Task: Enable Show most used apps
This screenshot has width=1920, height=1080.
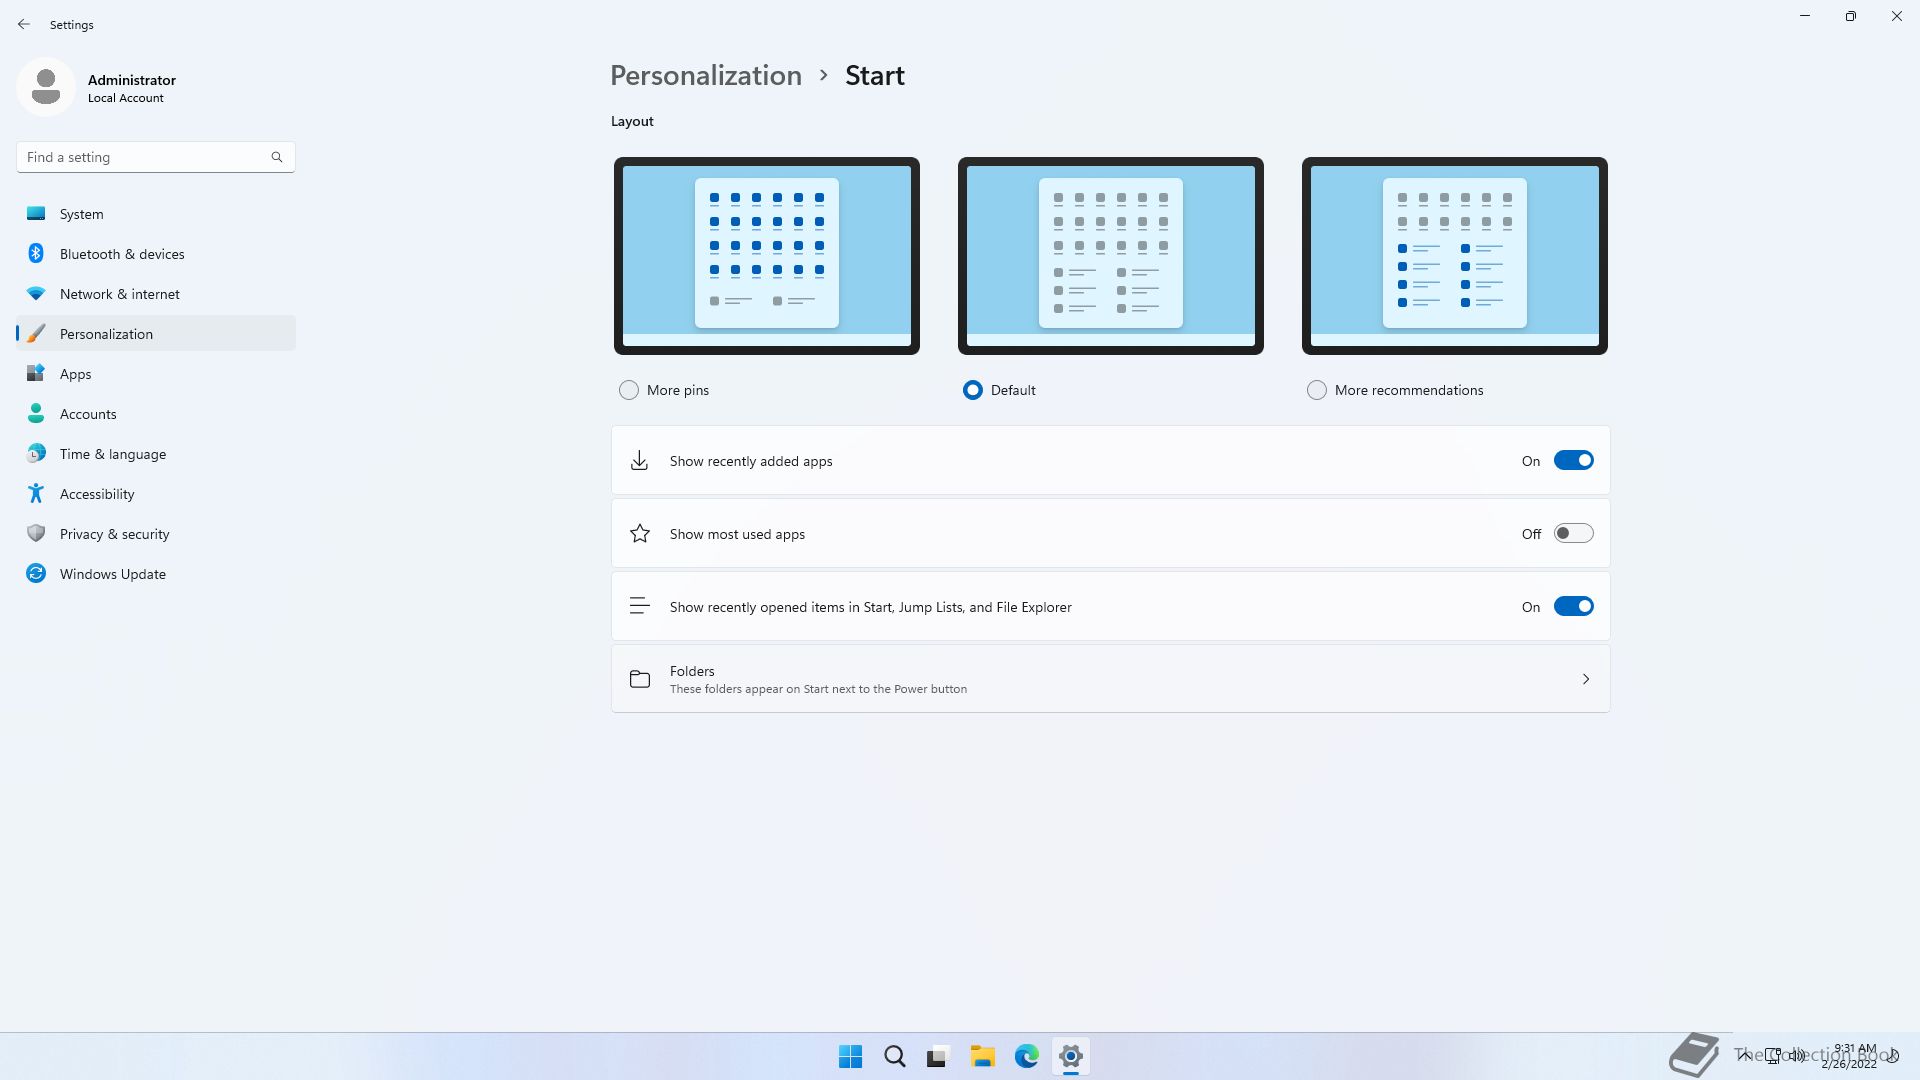Action: click(x=1573, y=534)
